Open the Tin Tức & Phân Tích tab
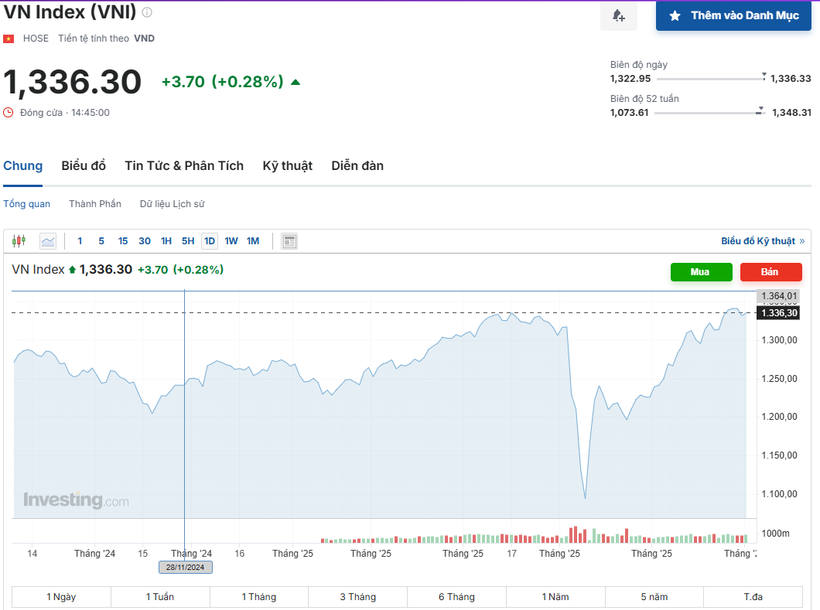820x610 pixels. tap(184, 165)
